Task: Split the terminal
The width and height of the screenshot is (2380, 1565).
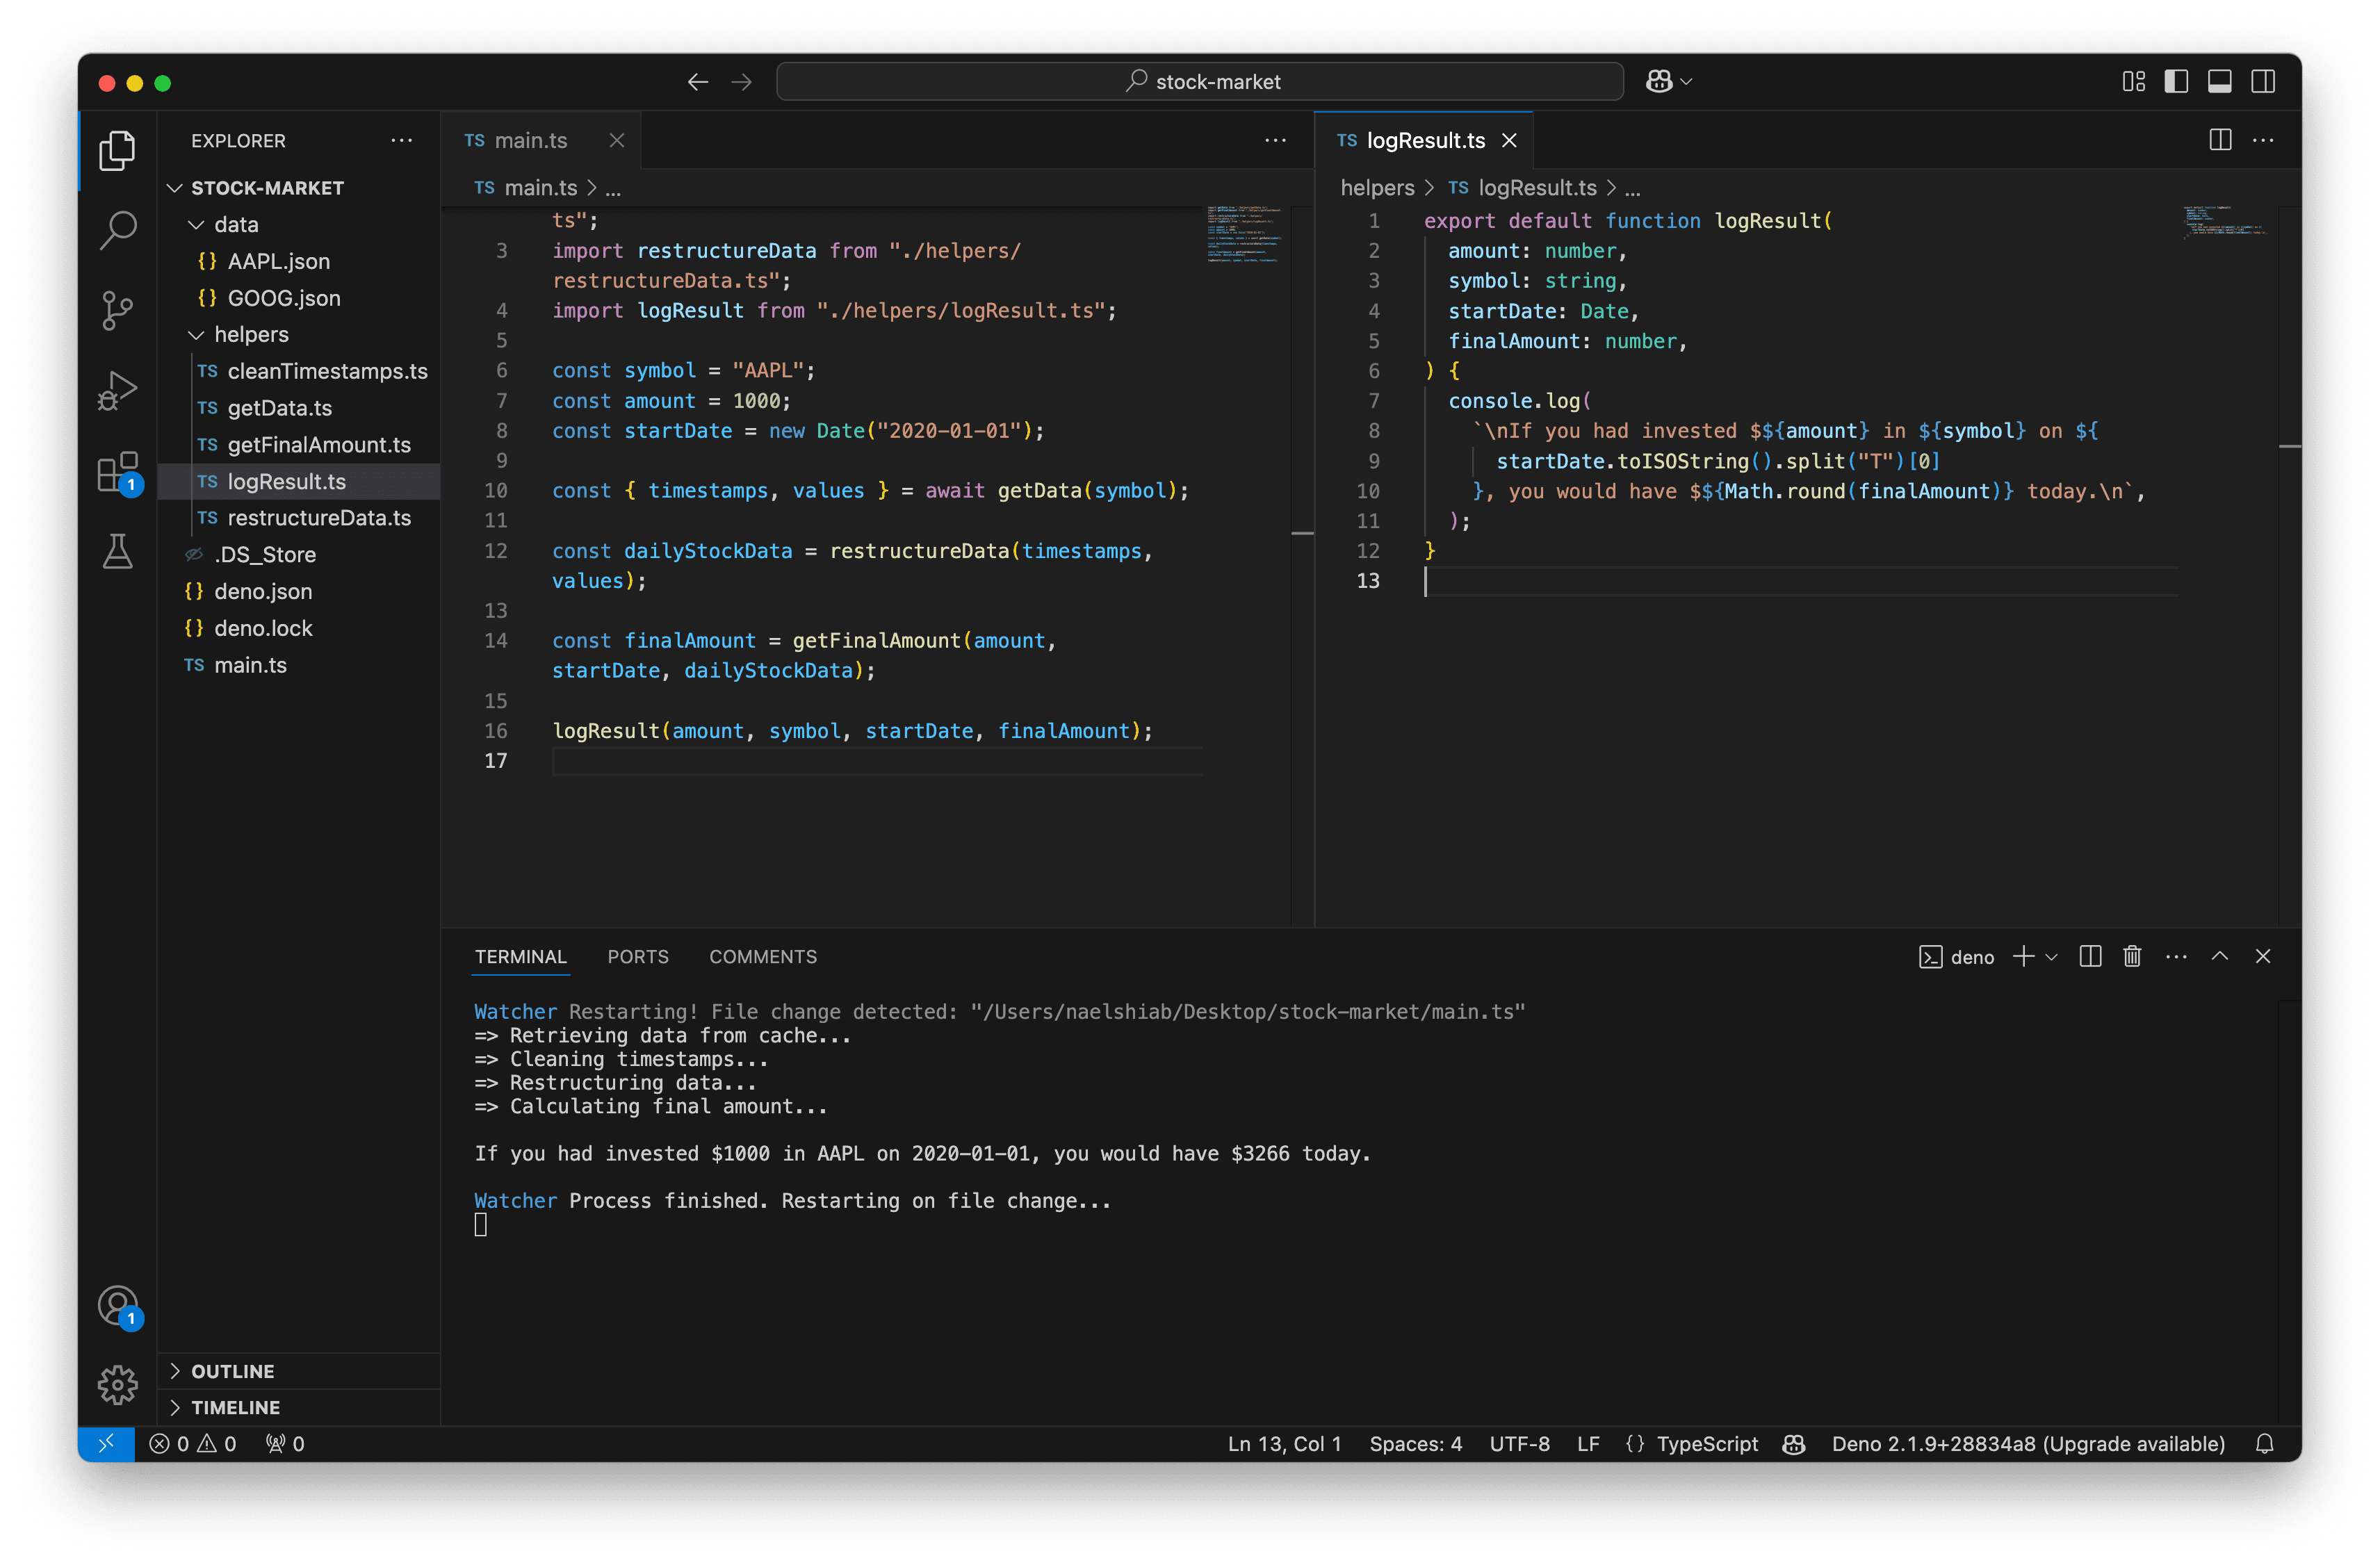Action: pos(2090,957)
